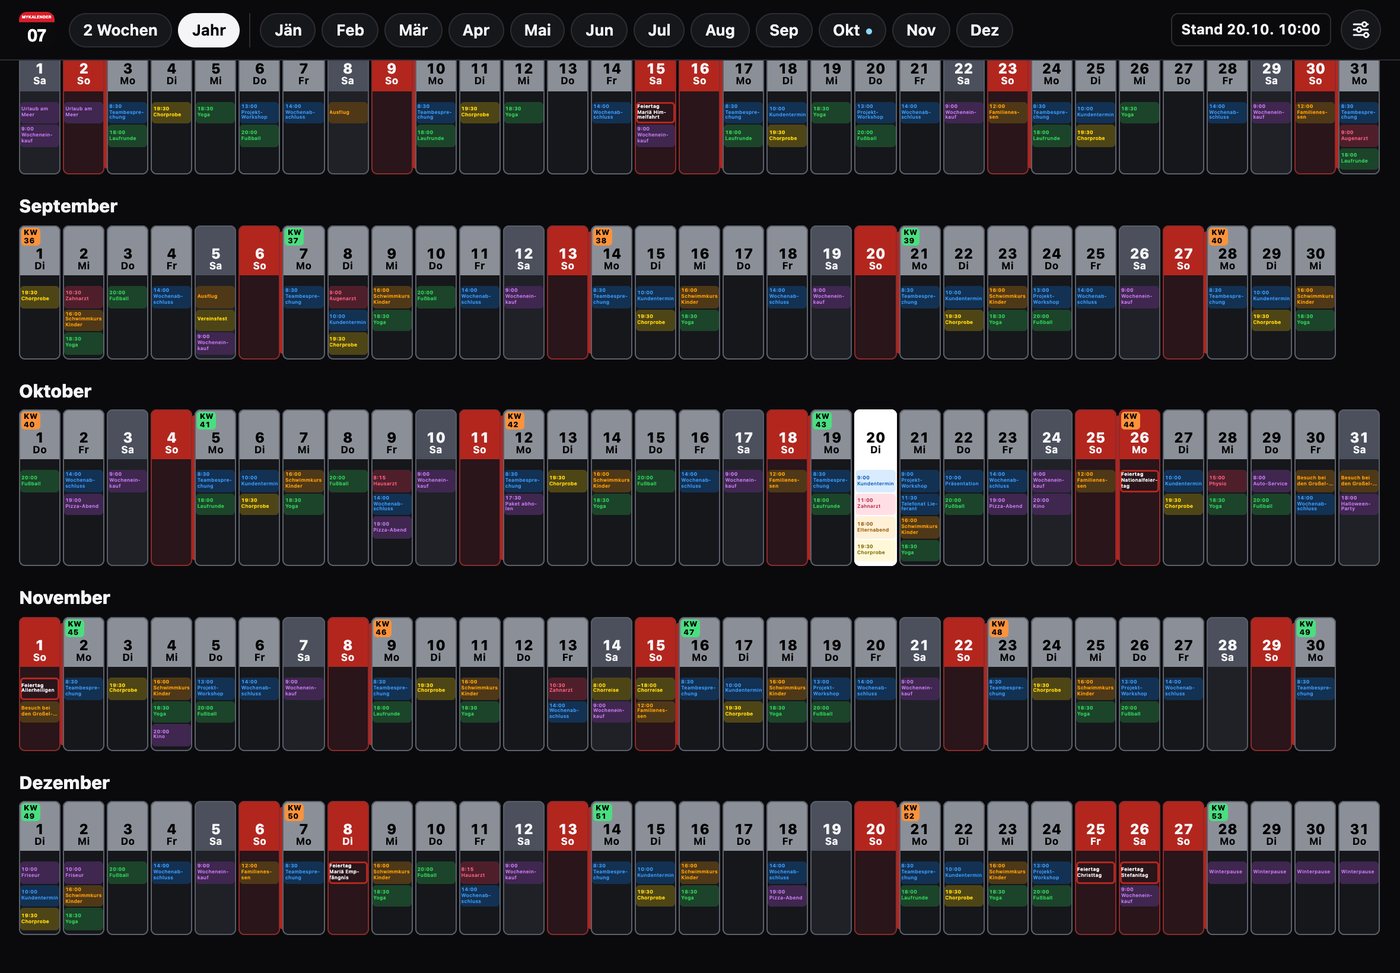The width and height of the screenshot is (1400, 973).
Task: Click the calendar app logo icon
Action: (37, 29)
